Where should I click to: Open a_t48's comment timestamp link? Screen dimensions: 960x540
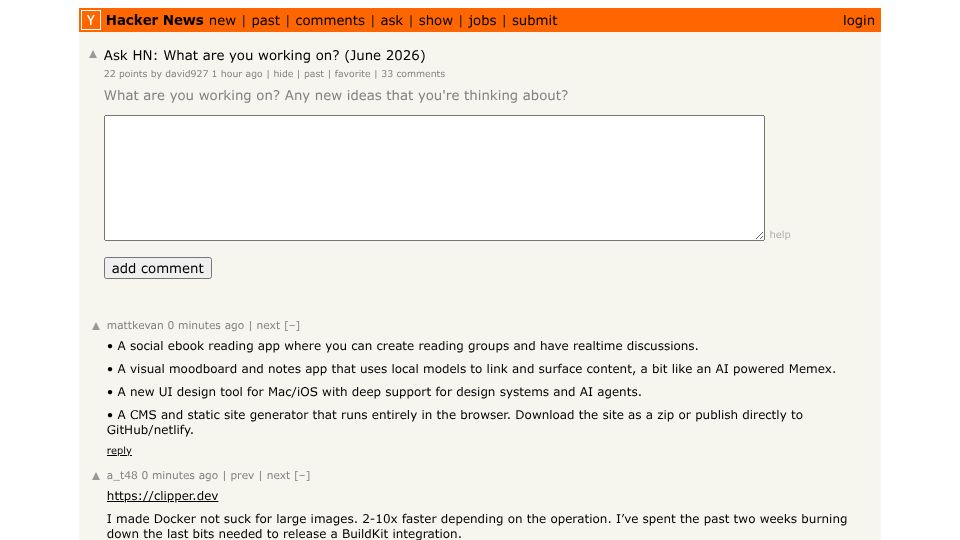(x=179, y=475)
